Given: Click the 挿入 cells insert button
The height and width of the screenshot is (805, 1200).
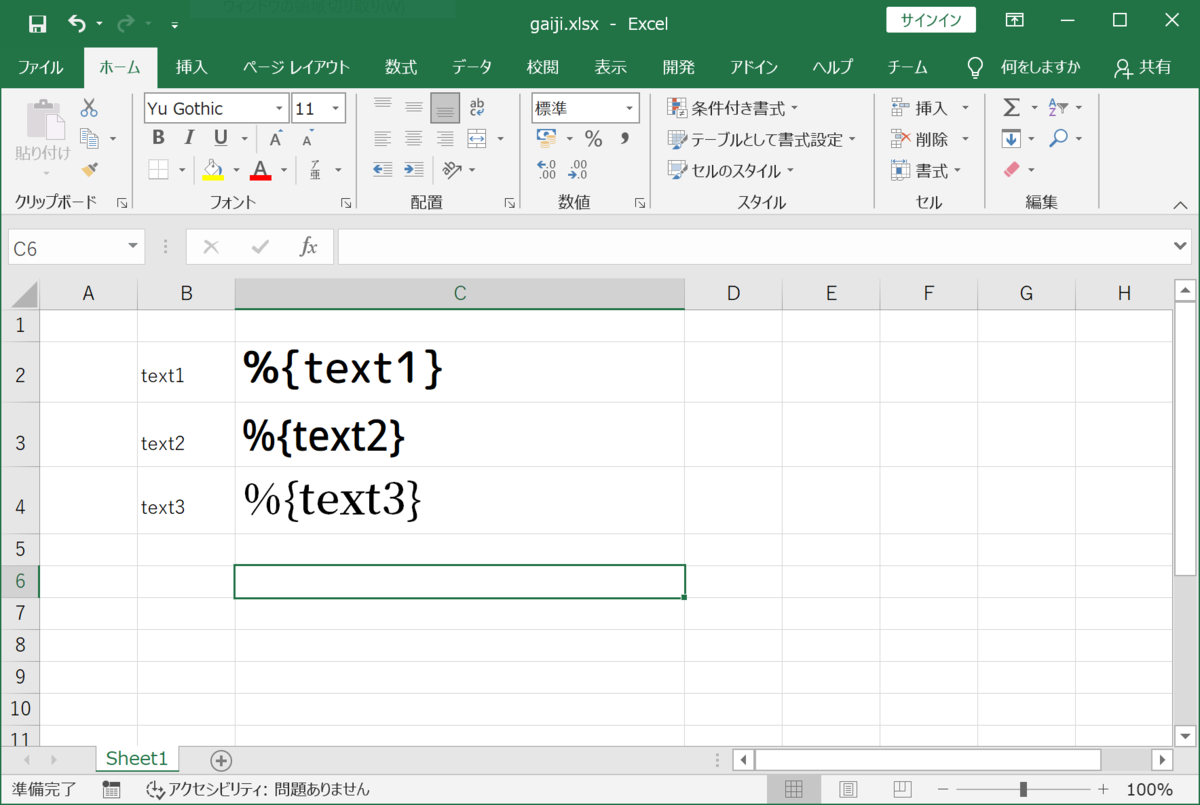Looking at the screenshot, I should [931, 107].
